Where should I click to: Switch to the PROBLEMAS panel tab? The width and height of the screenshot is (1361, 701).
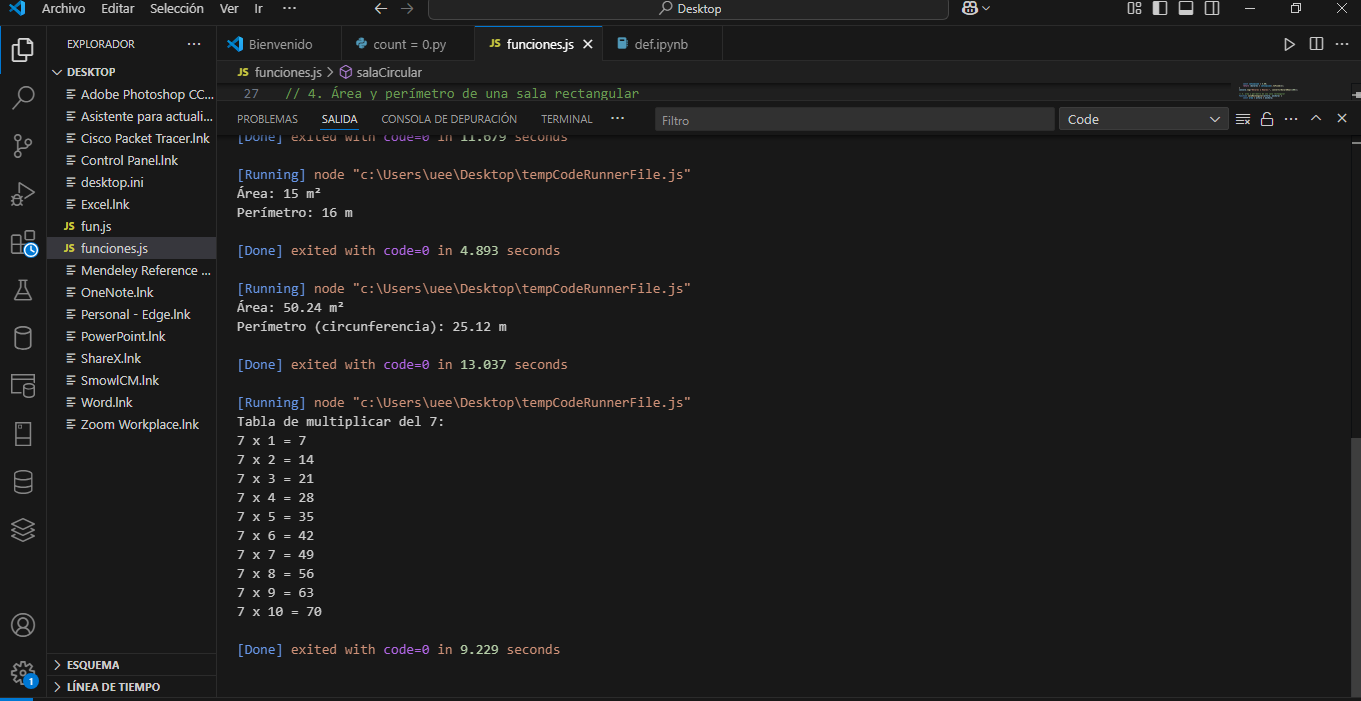tap(267, 119)
